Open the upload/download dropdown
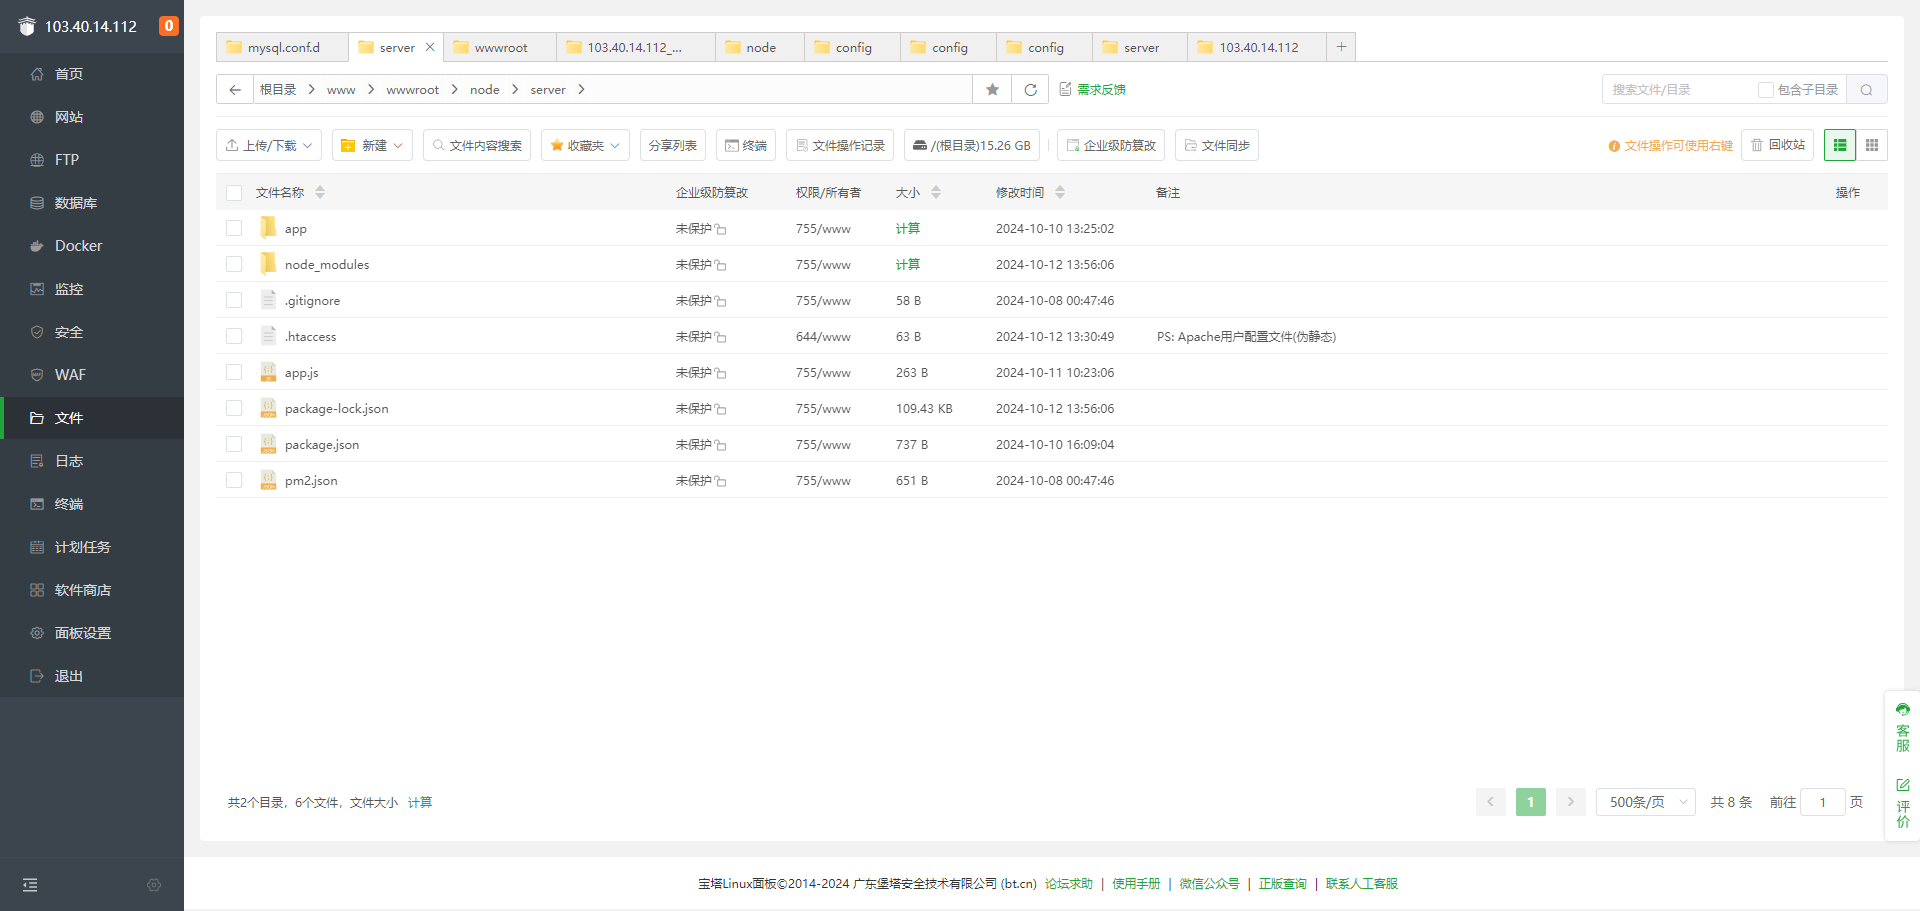Screen dimensions: 1920x911 point(269,145)
